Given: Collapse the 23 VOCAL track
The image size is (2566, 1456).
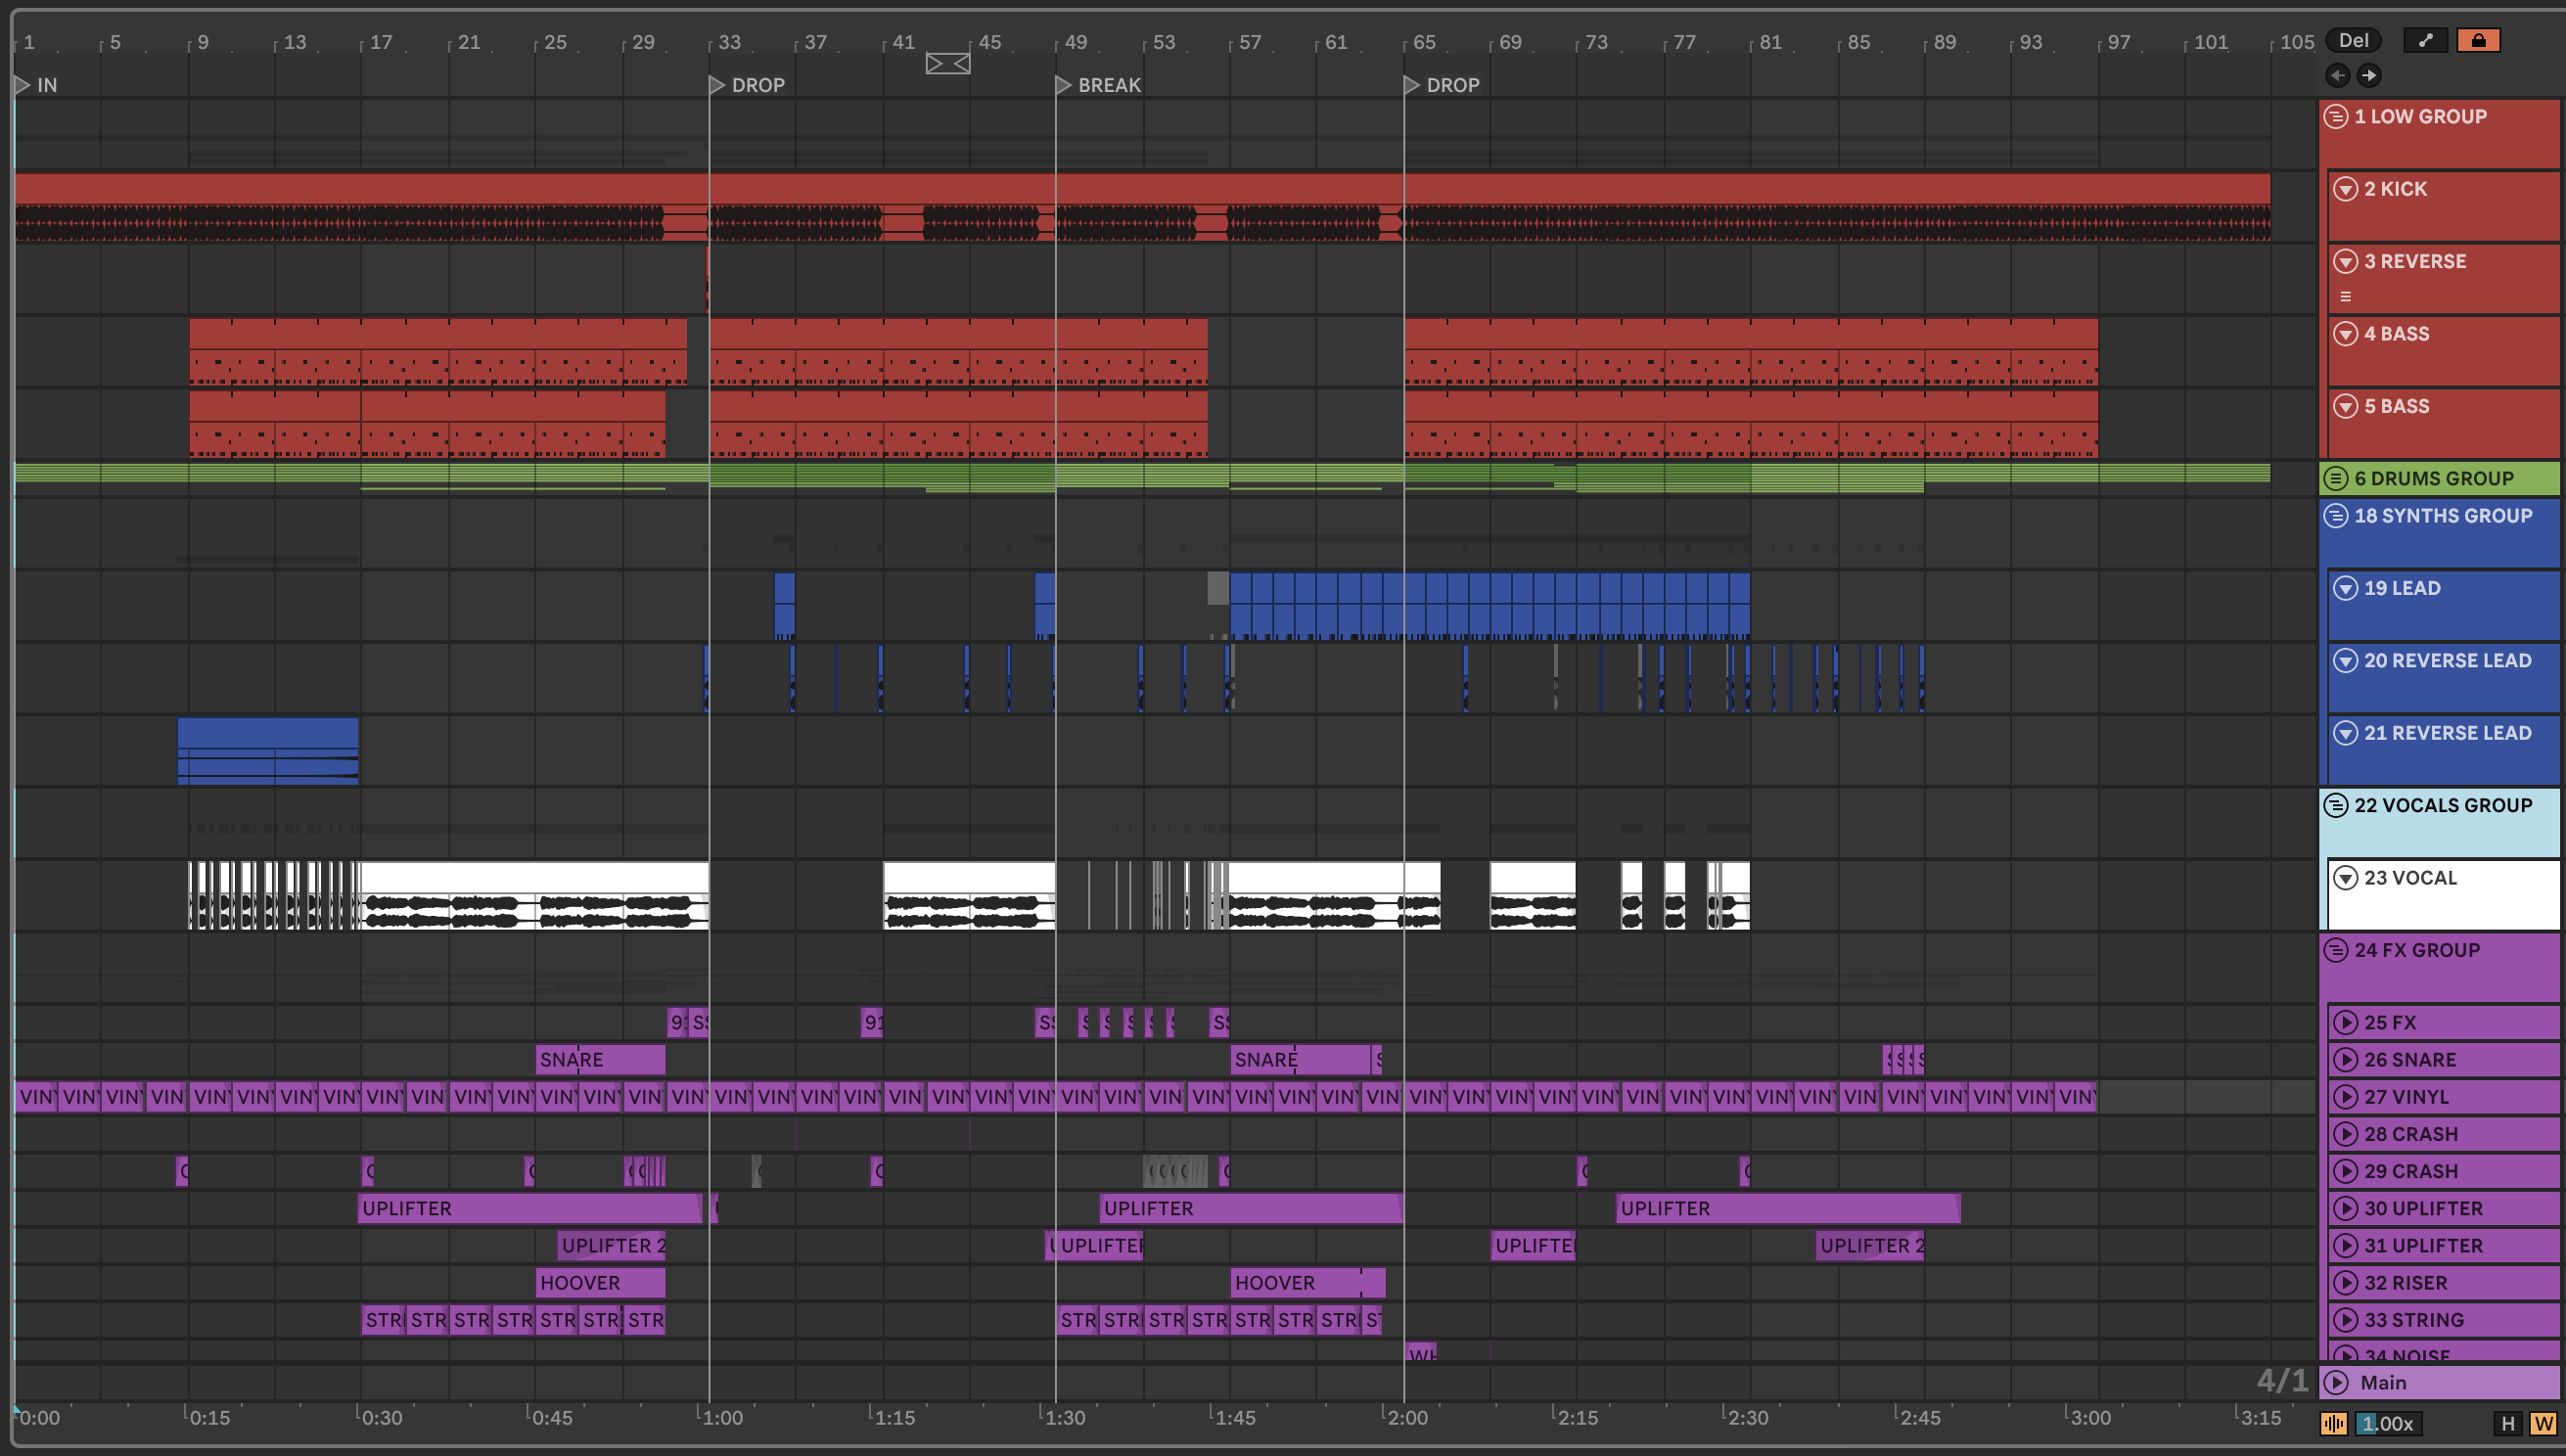Looking at the screenshot, I should pos(2345,878).
